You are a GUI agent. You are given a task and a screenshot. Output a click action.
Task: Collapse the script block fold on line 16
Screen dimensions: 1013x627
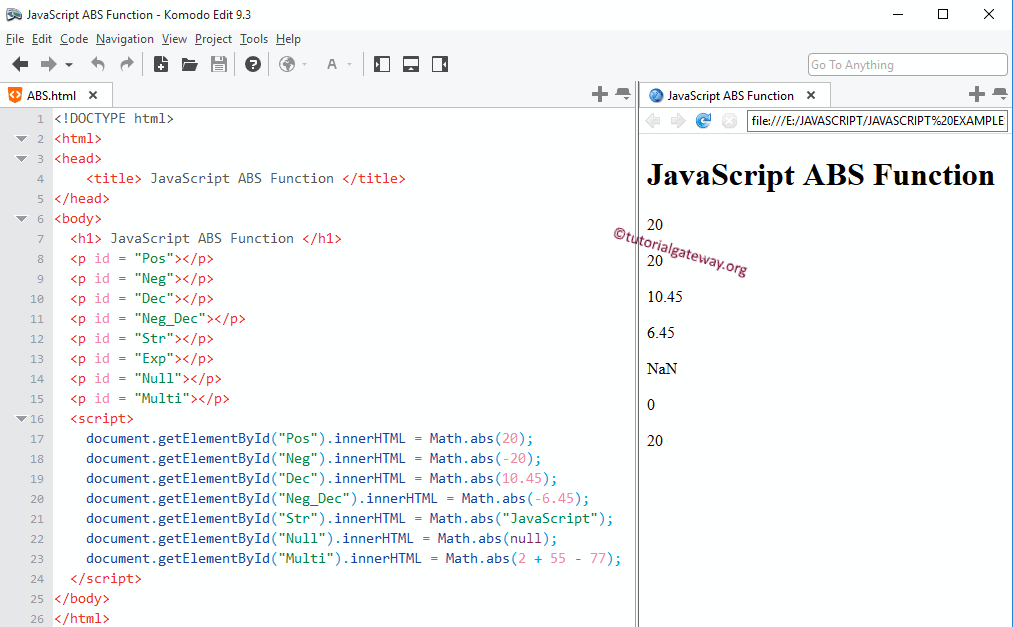pos(22,419)
